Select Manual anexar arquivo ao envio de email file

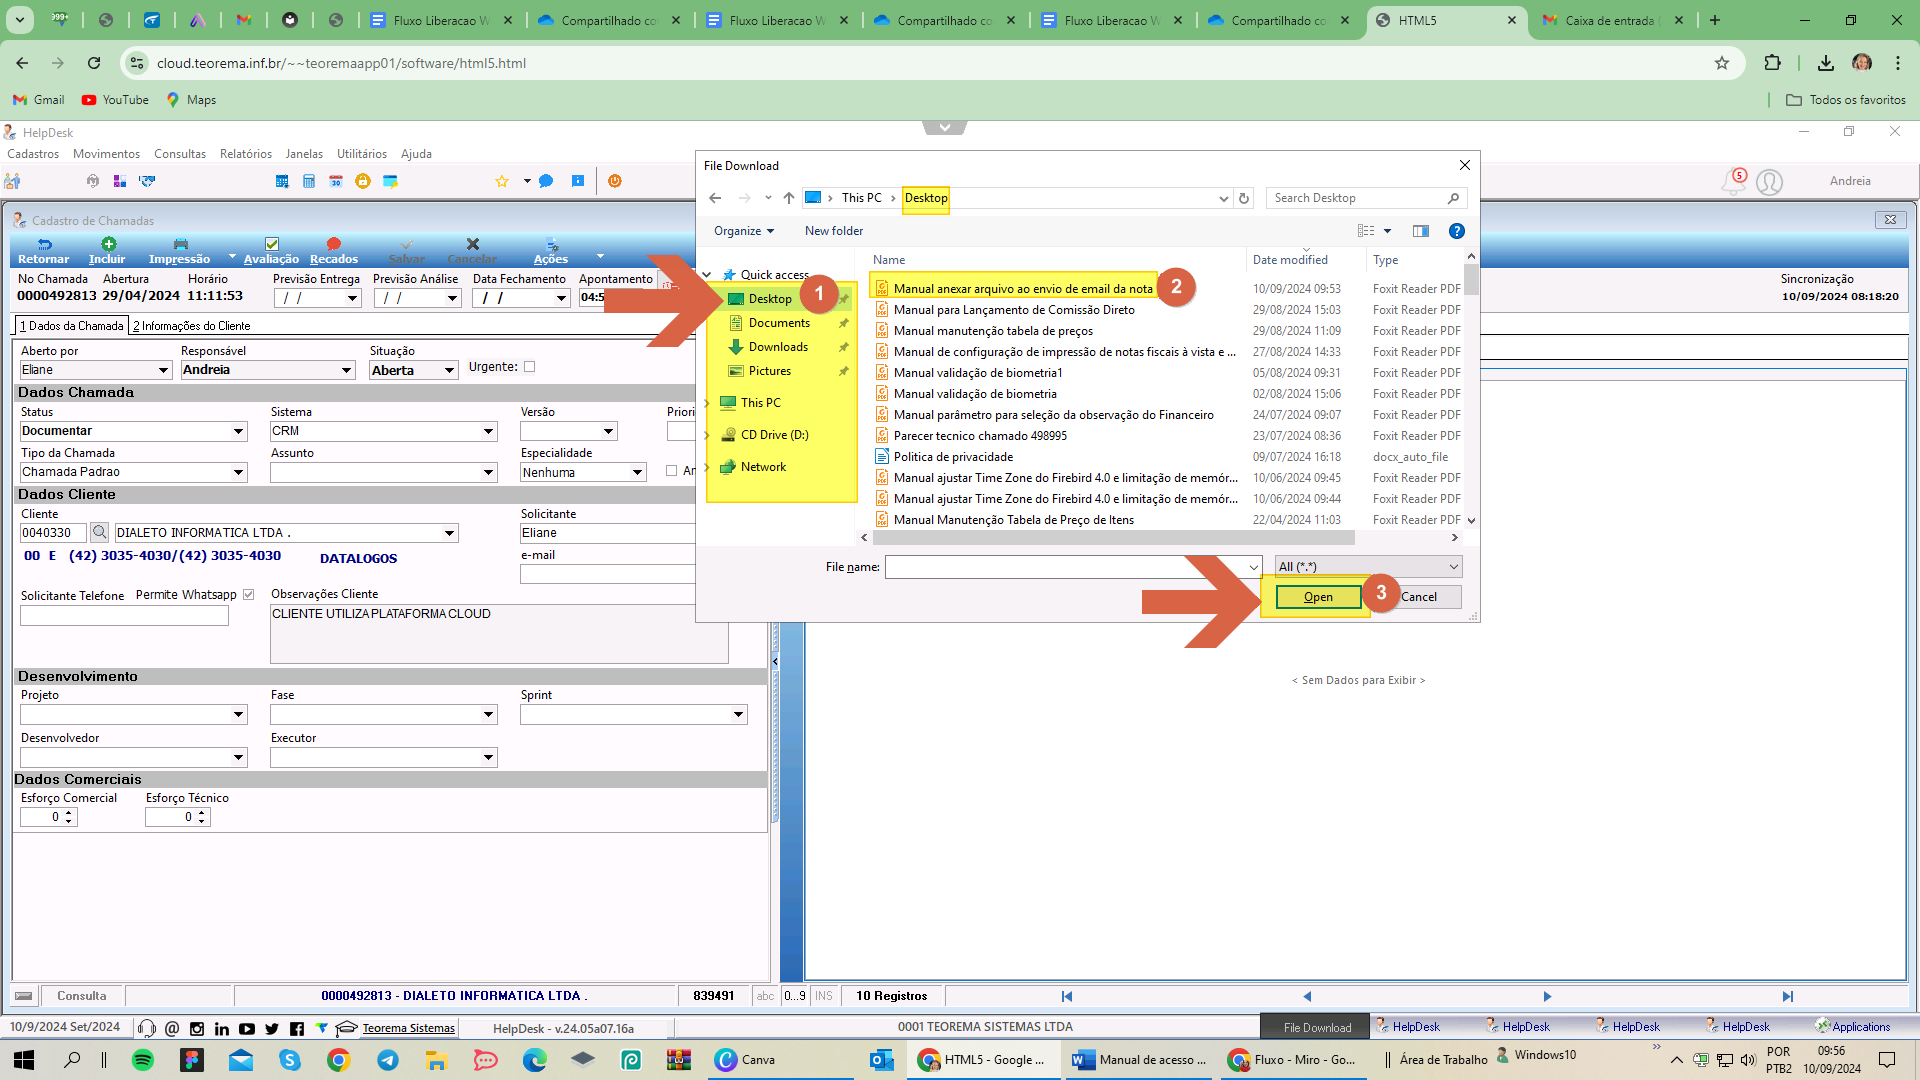pos(1023,289)
